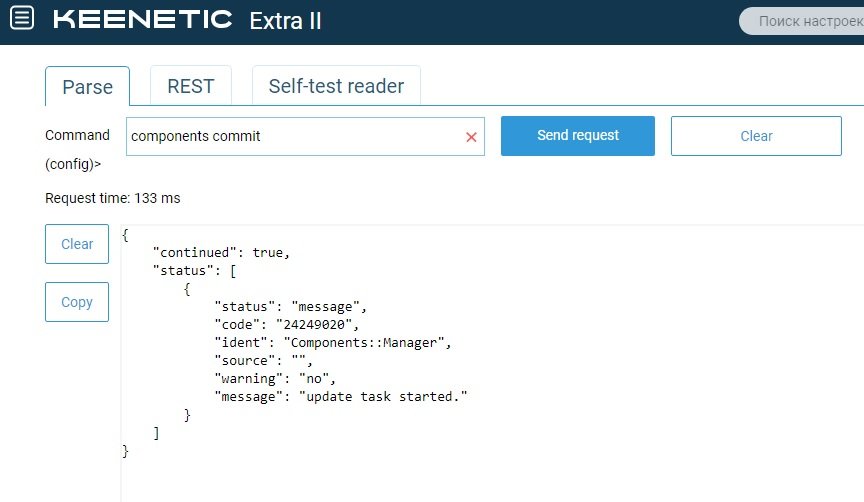Click the Keenetic logo
Image resolution: width=864 pixels, height=502 pixels.
tap(143, 19)
